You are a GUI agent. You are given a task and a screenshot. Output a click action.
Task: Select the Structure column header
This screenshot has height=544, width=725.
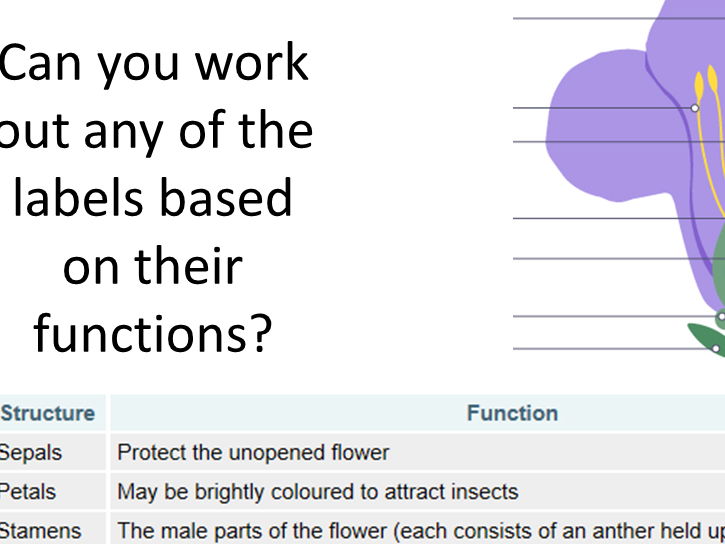(48, 413)
